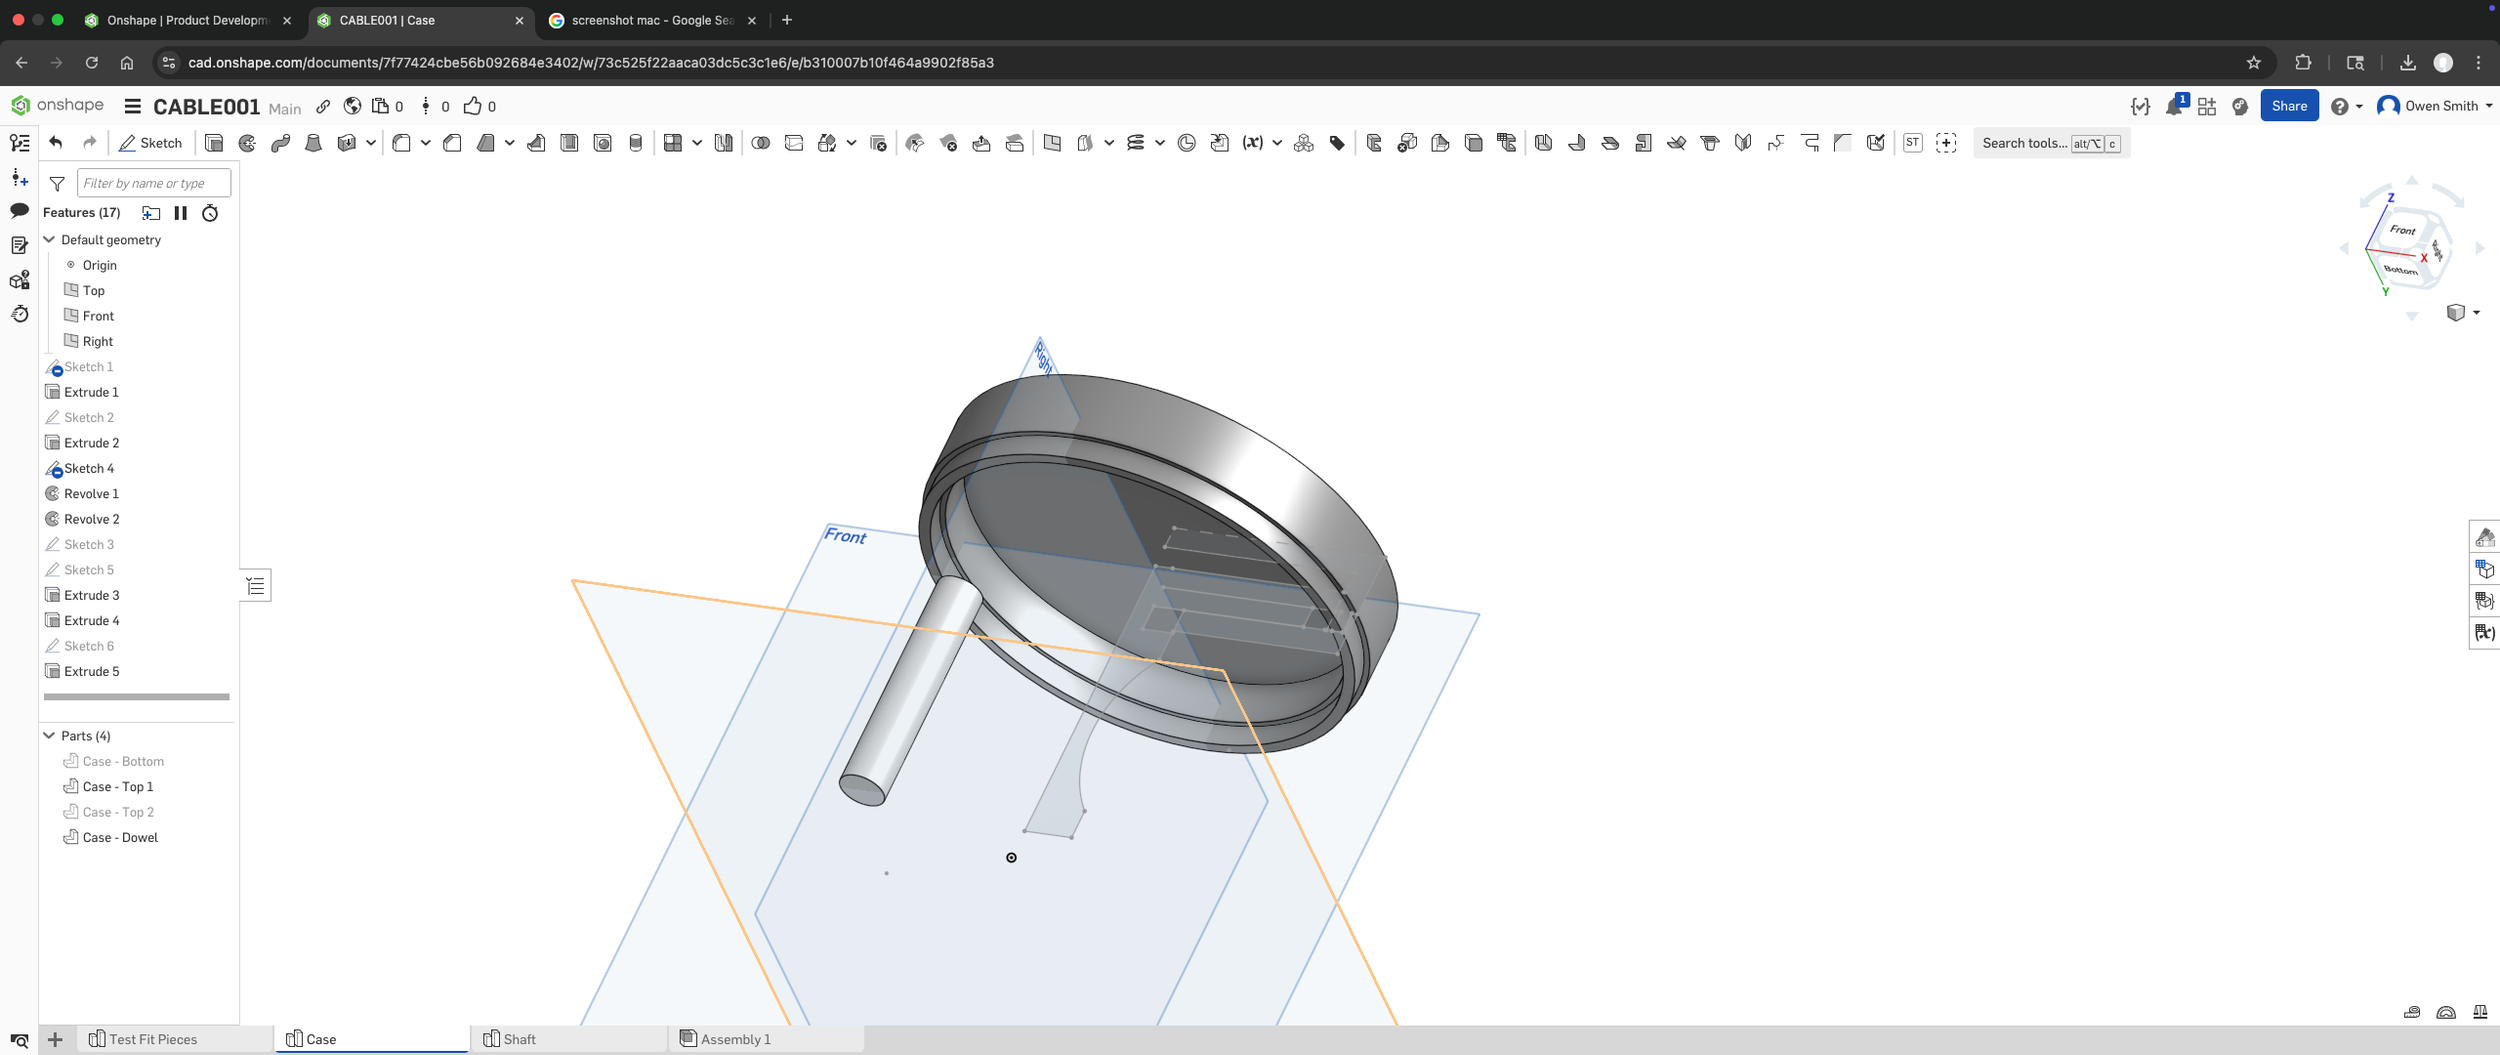Image resolution: width=2500 pixels, height=1055 pixels.
Task: Switch to the Case tab
Action: 371,1039
